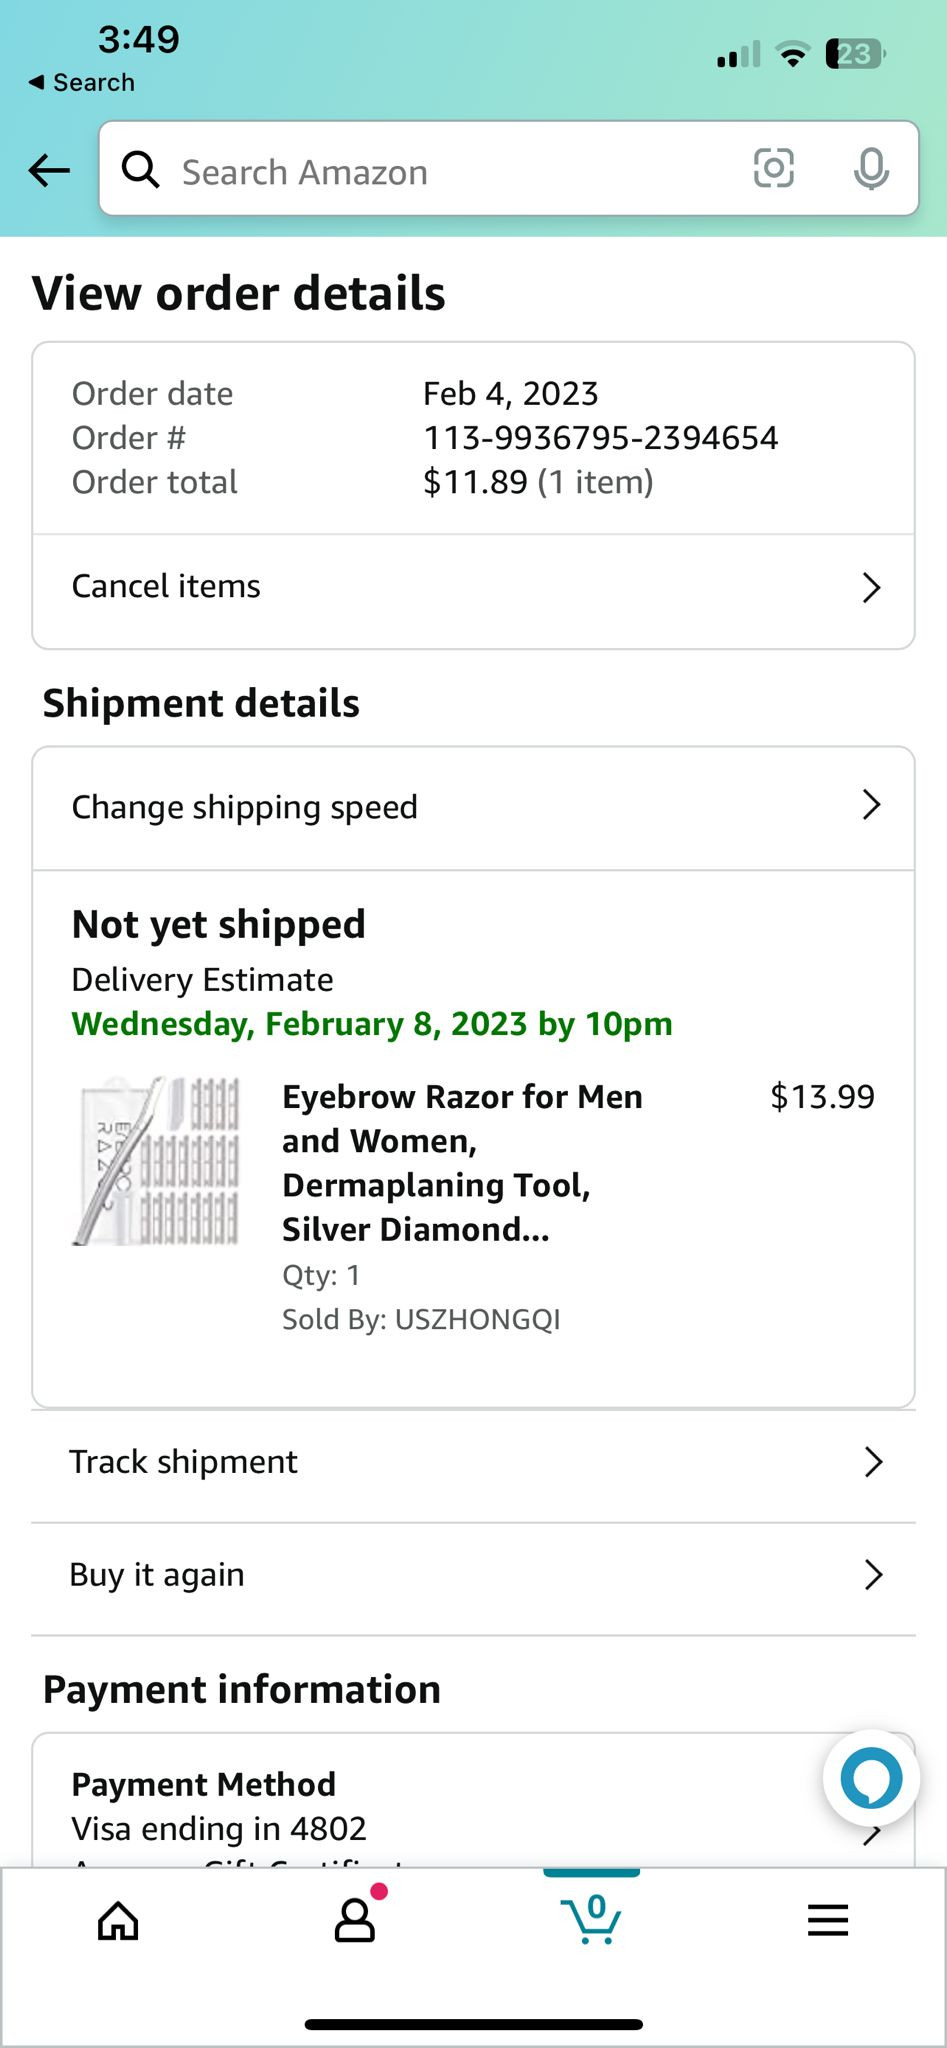Expand the Track shipment chevron
This screenshot has width=947, height=2048.
tap(873, 1462)
